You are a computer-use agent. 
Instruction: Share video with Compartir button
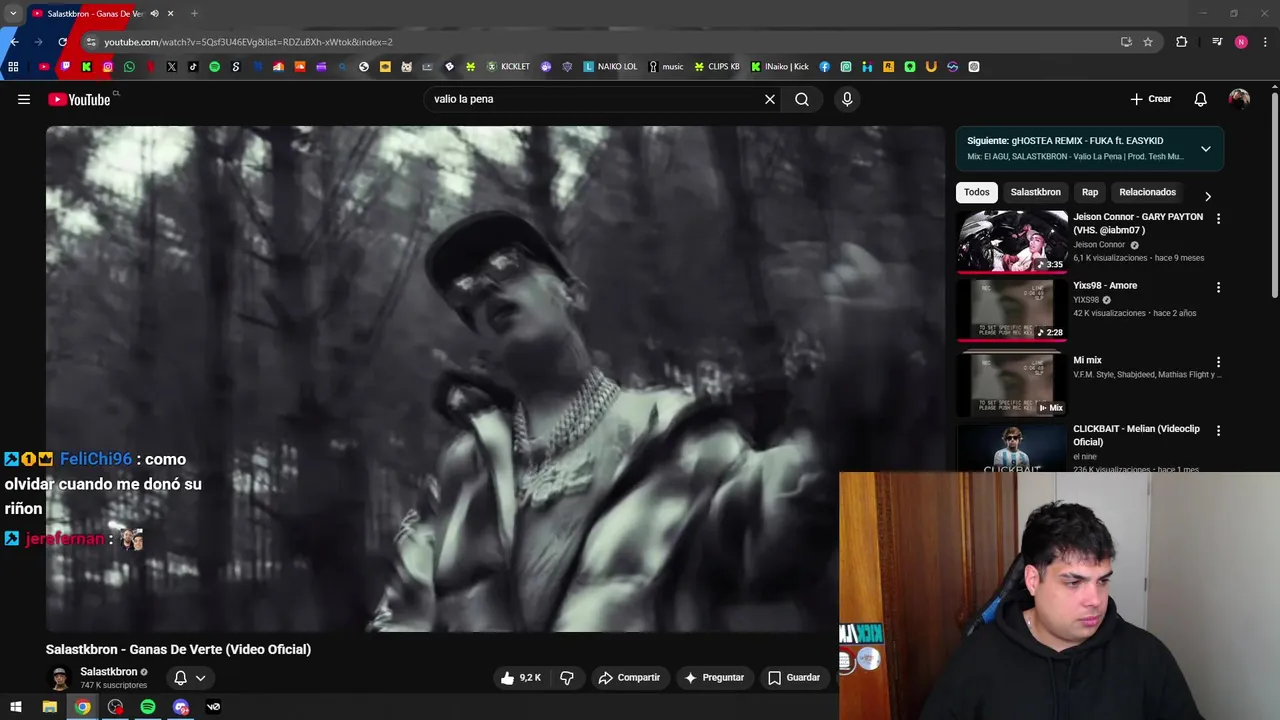click(x=629, y=677)
